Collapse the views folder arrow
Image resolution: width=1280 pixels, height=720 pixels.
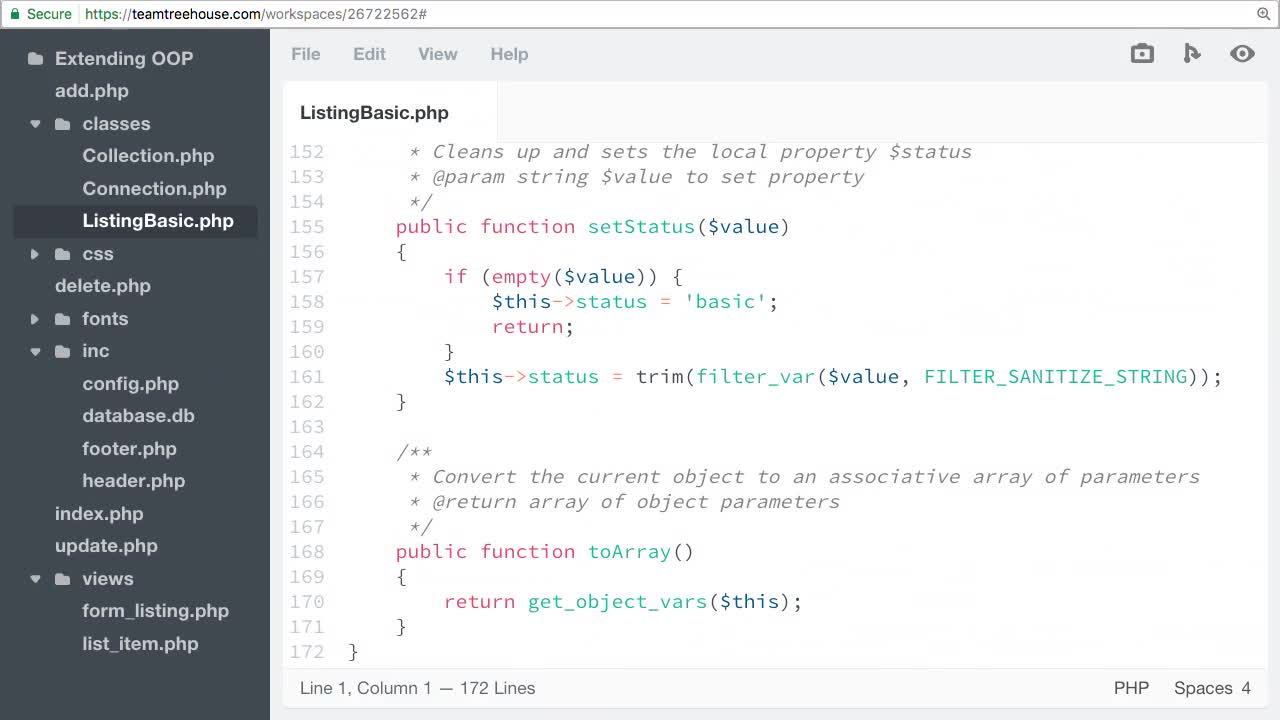[x=35, y=579]
